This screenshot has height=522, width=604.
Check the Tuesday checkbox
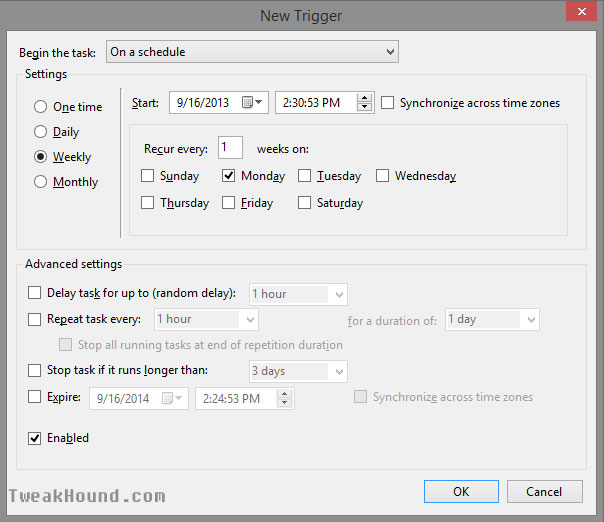point(304,176)
